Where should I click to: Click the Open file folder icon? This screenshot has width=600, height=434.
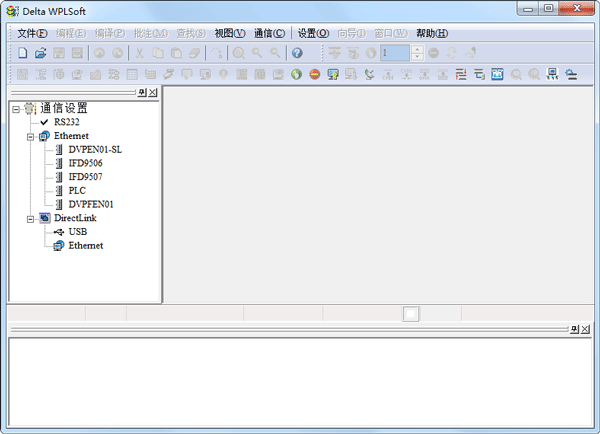41,53
